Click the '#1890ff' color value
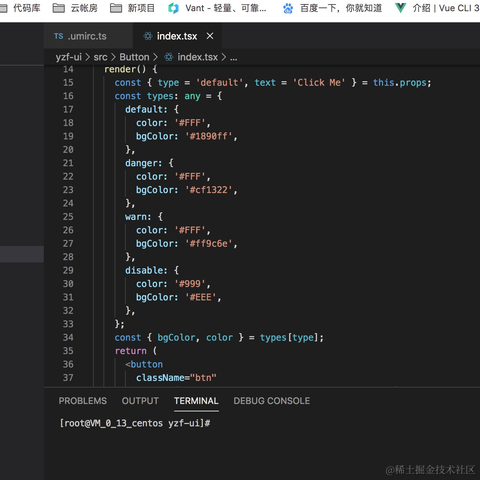Image resolution: width=480 pixels, height=480 pixels. (x=209, y=136)
